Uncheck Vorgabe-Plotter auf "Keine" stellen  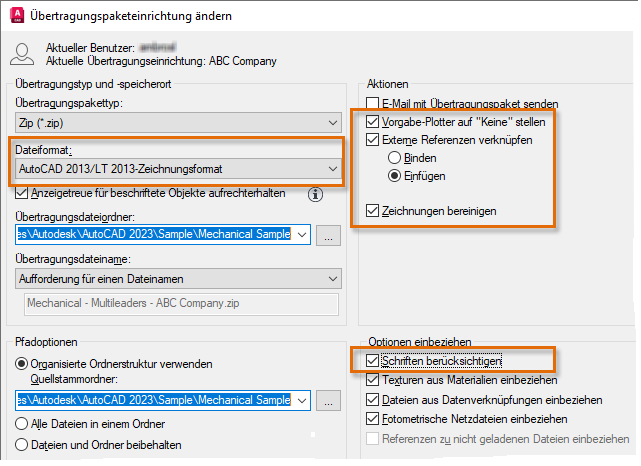pos(372,122)
